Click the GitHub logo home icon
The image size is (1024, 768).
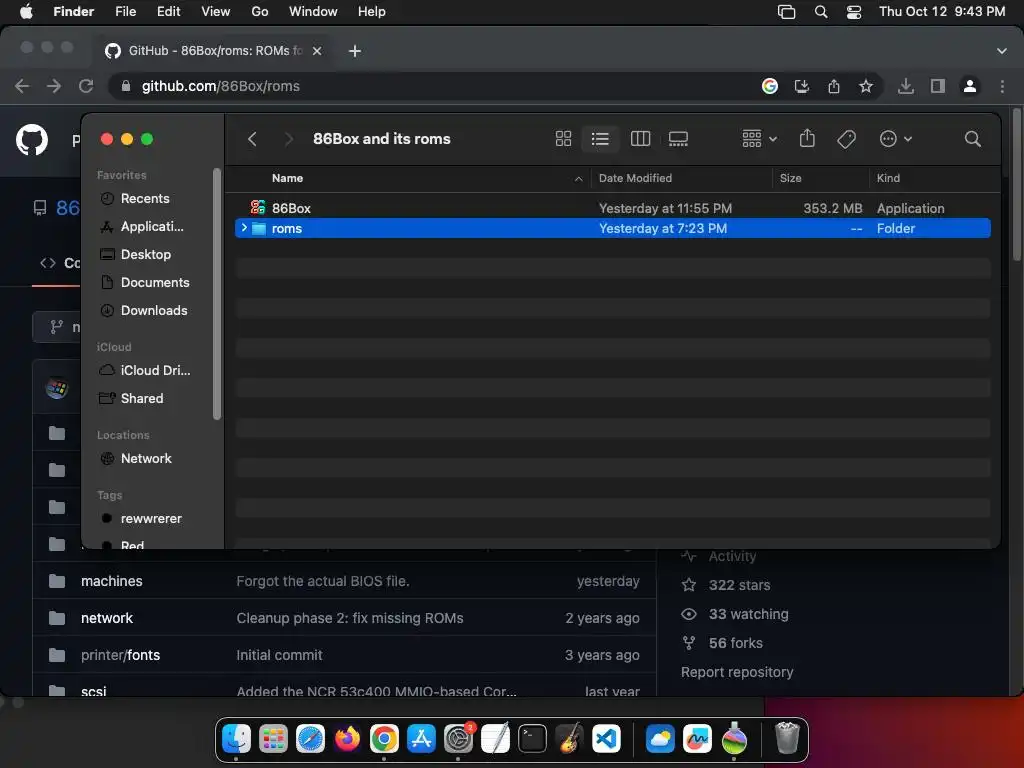pos(31,140)
